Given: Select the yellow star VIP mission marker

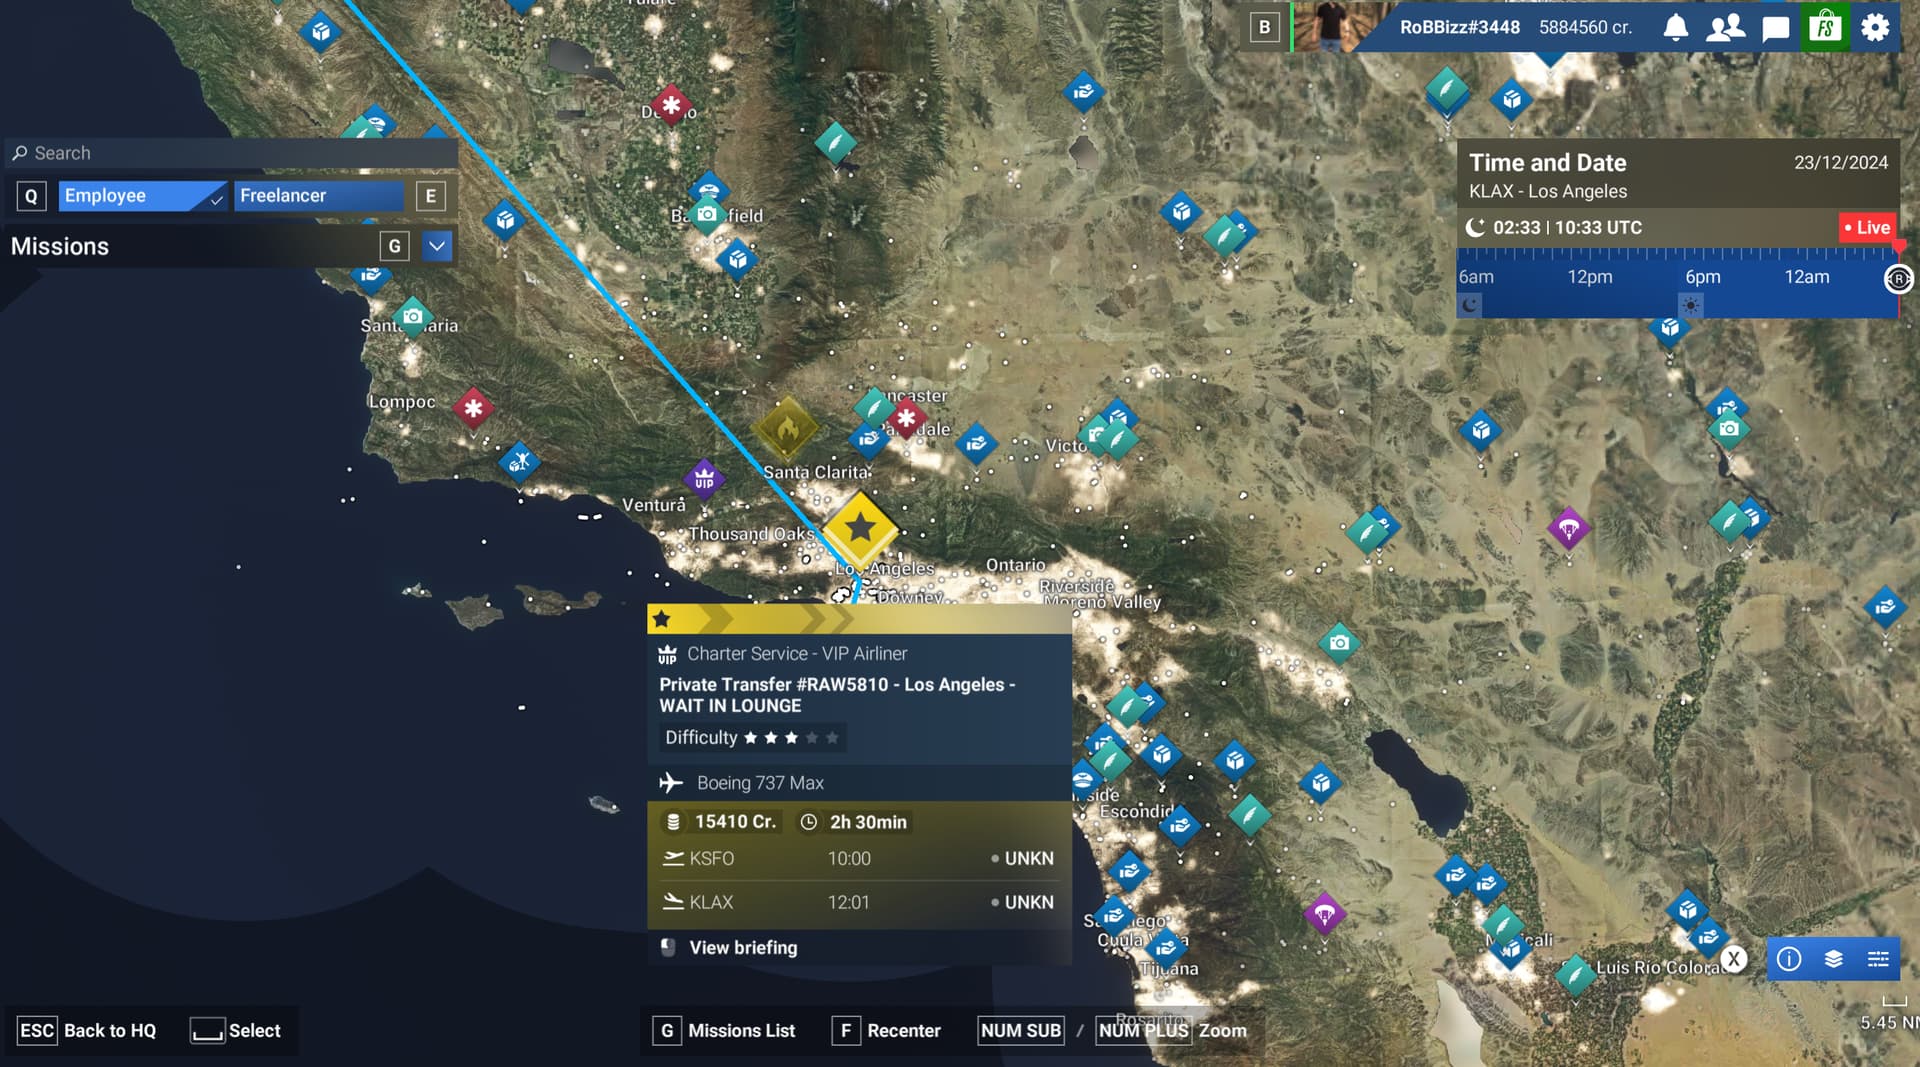Looking at the screenshot, I should point(860,528).
